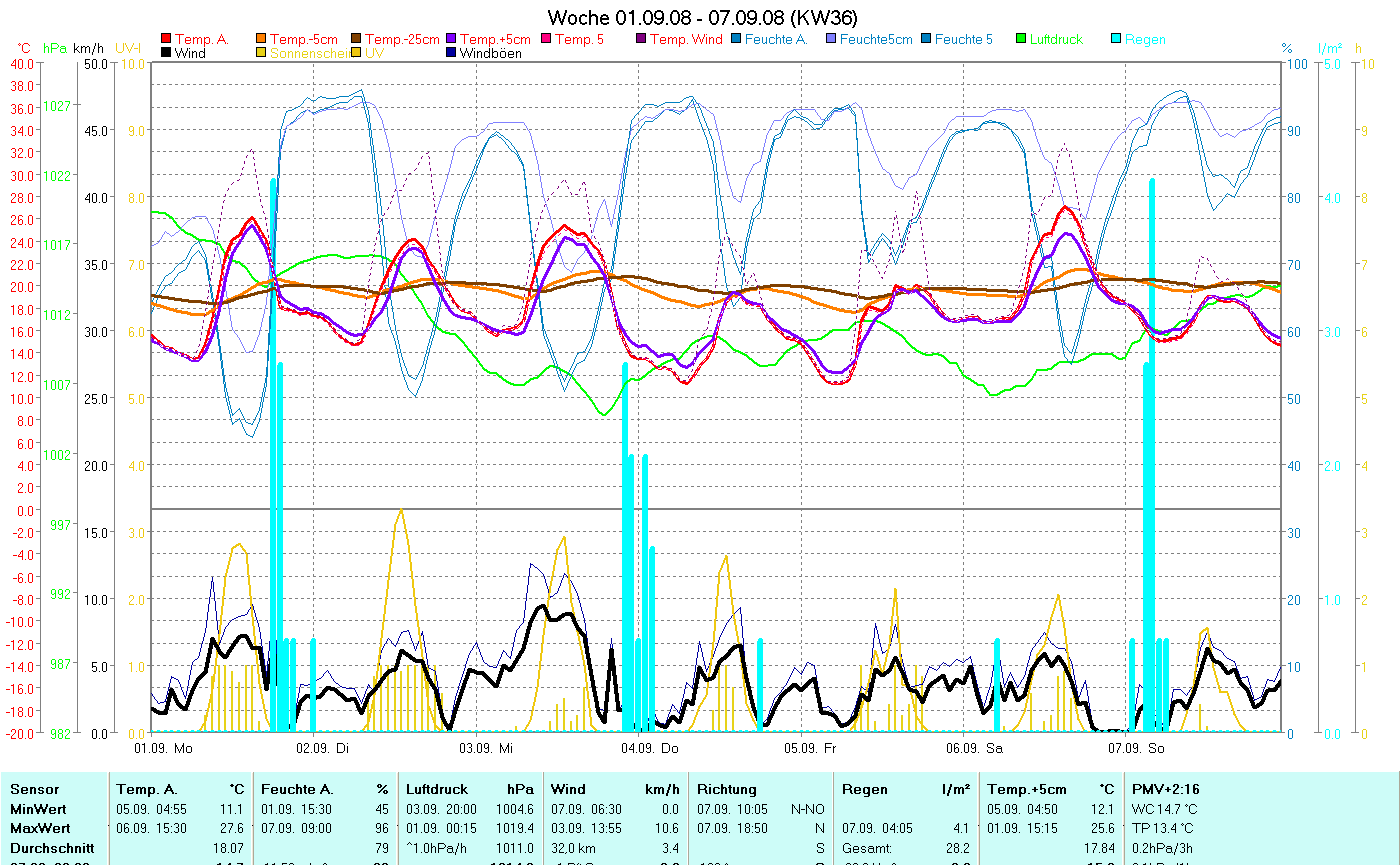Click the 07.09. So date label
The image size is (1400, 865).
[x=1136, y=747]
